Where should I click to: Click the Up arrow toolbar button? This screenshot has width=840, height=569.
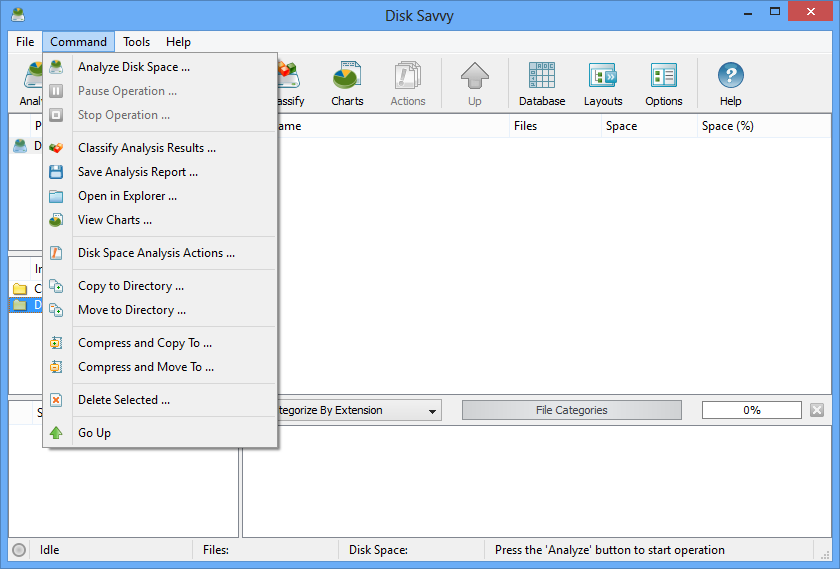point(475,84)
